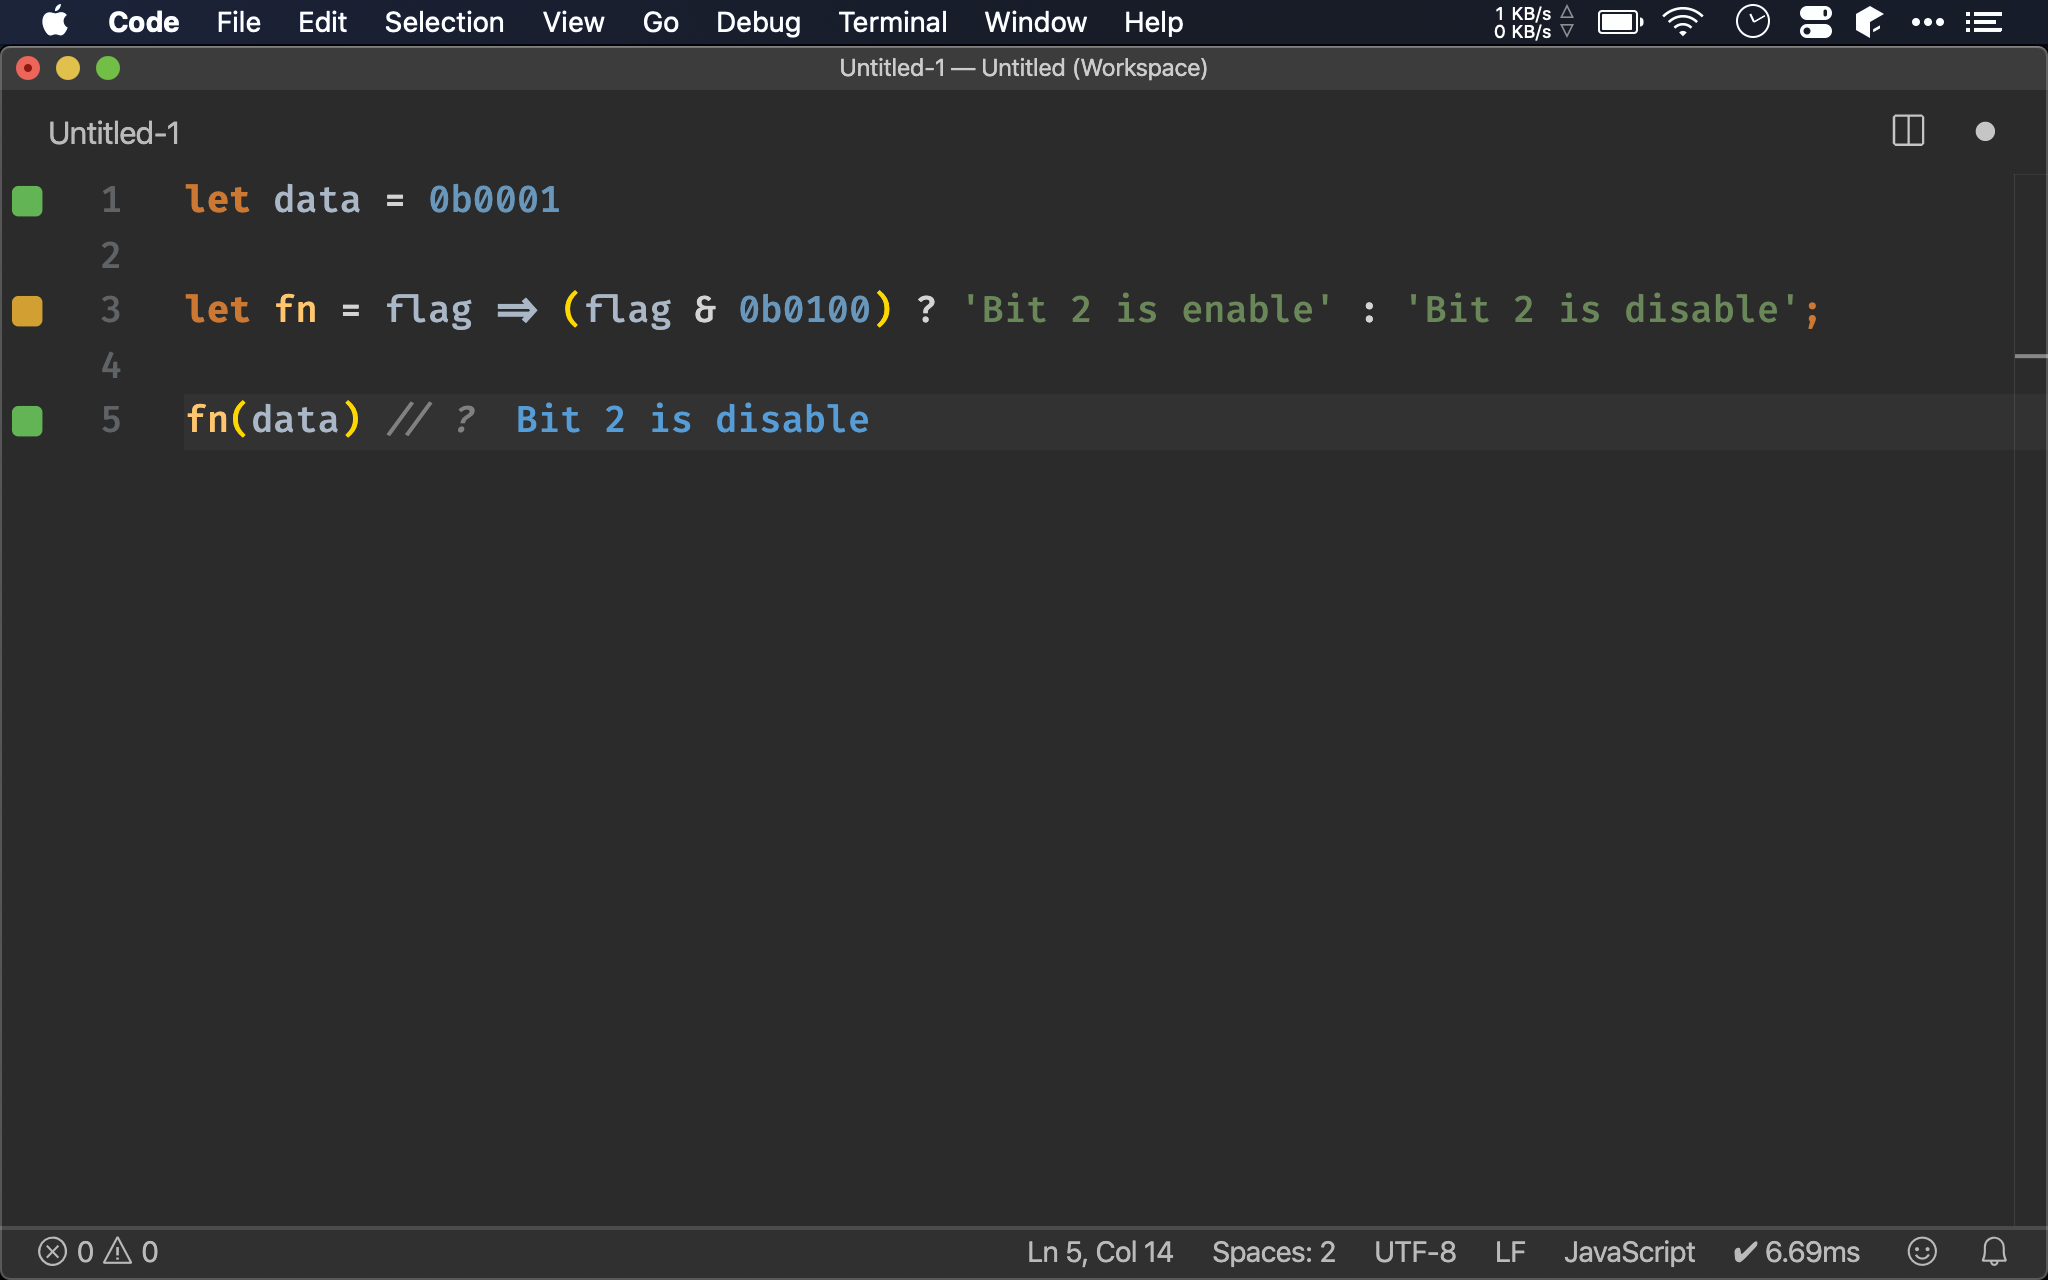Click the bullet list icon in menu bar

[x=1985, y=22]
